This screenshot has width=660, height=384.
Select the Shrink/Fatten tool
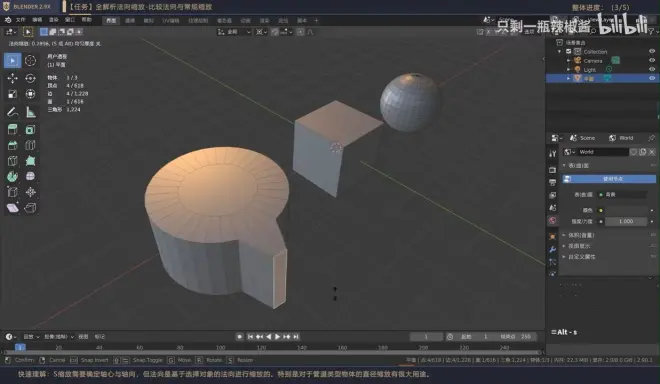(30, 192)
